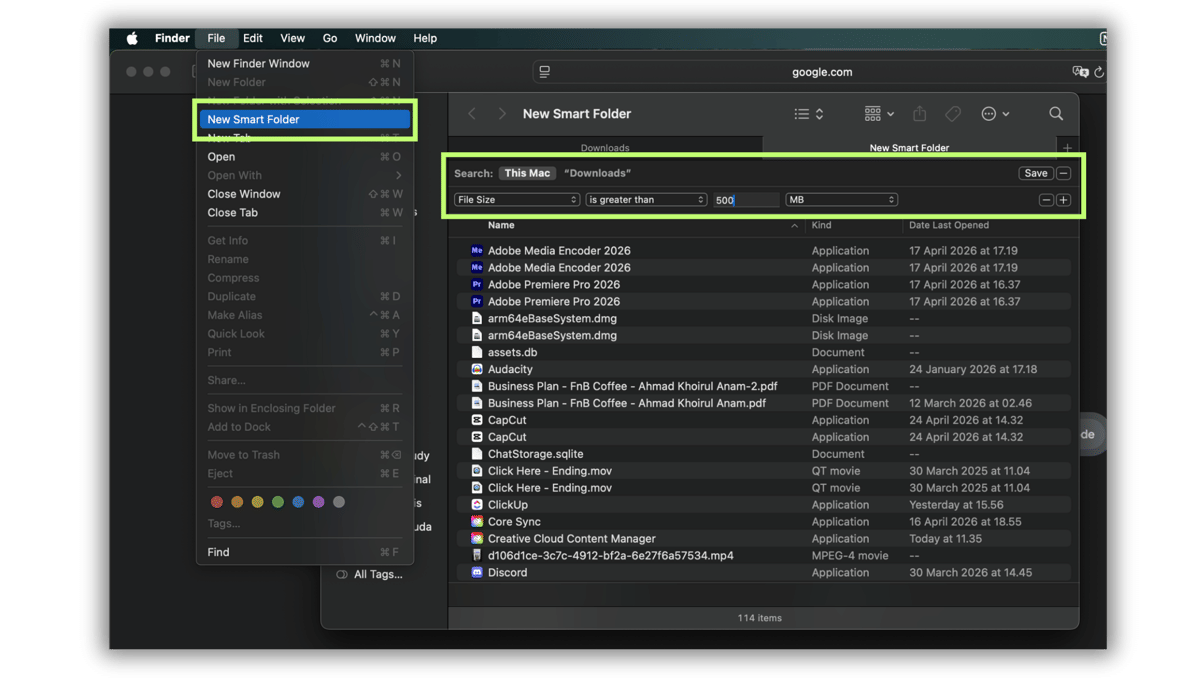This screenshot has width=1200, height=698.
Task: Click the Tags icon in the toolbar
Action: click(x=952, y=113)
